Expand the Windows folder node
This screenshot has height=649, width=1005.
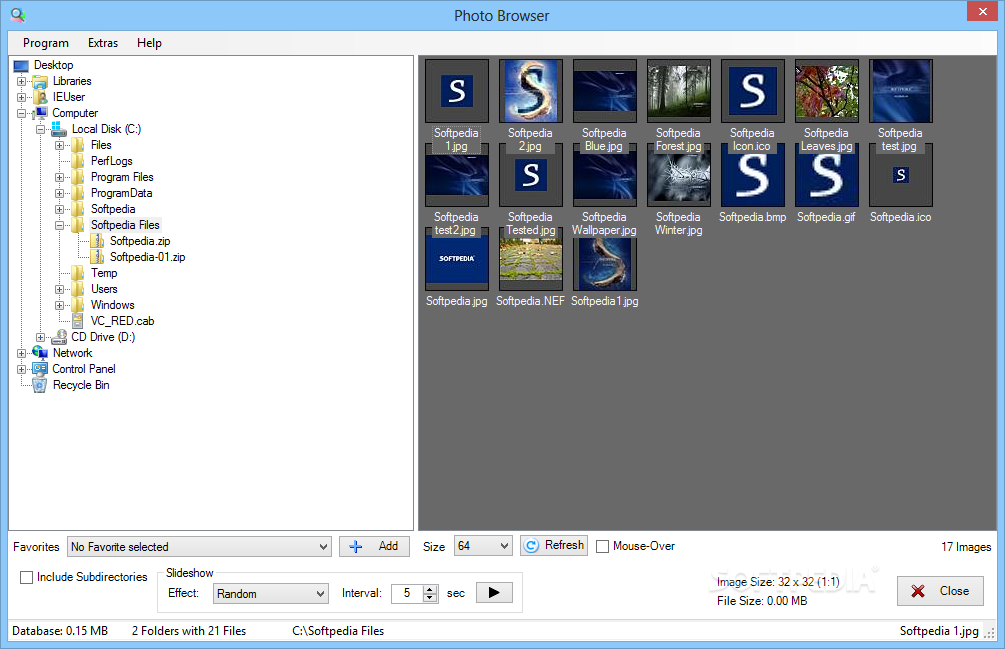tap(59, 306)
